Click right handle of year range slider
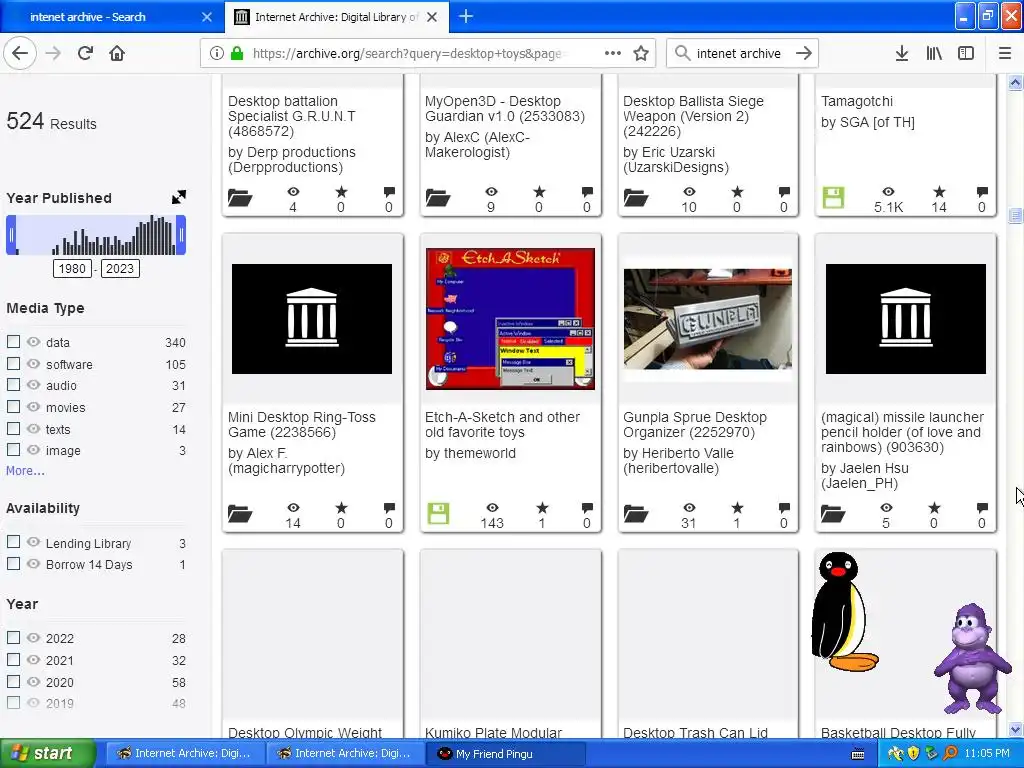1024x768 pixels. (182, 235)
